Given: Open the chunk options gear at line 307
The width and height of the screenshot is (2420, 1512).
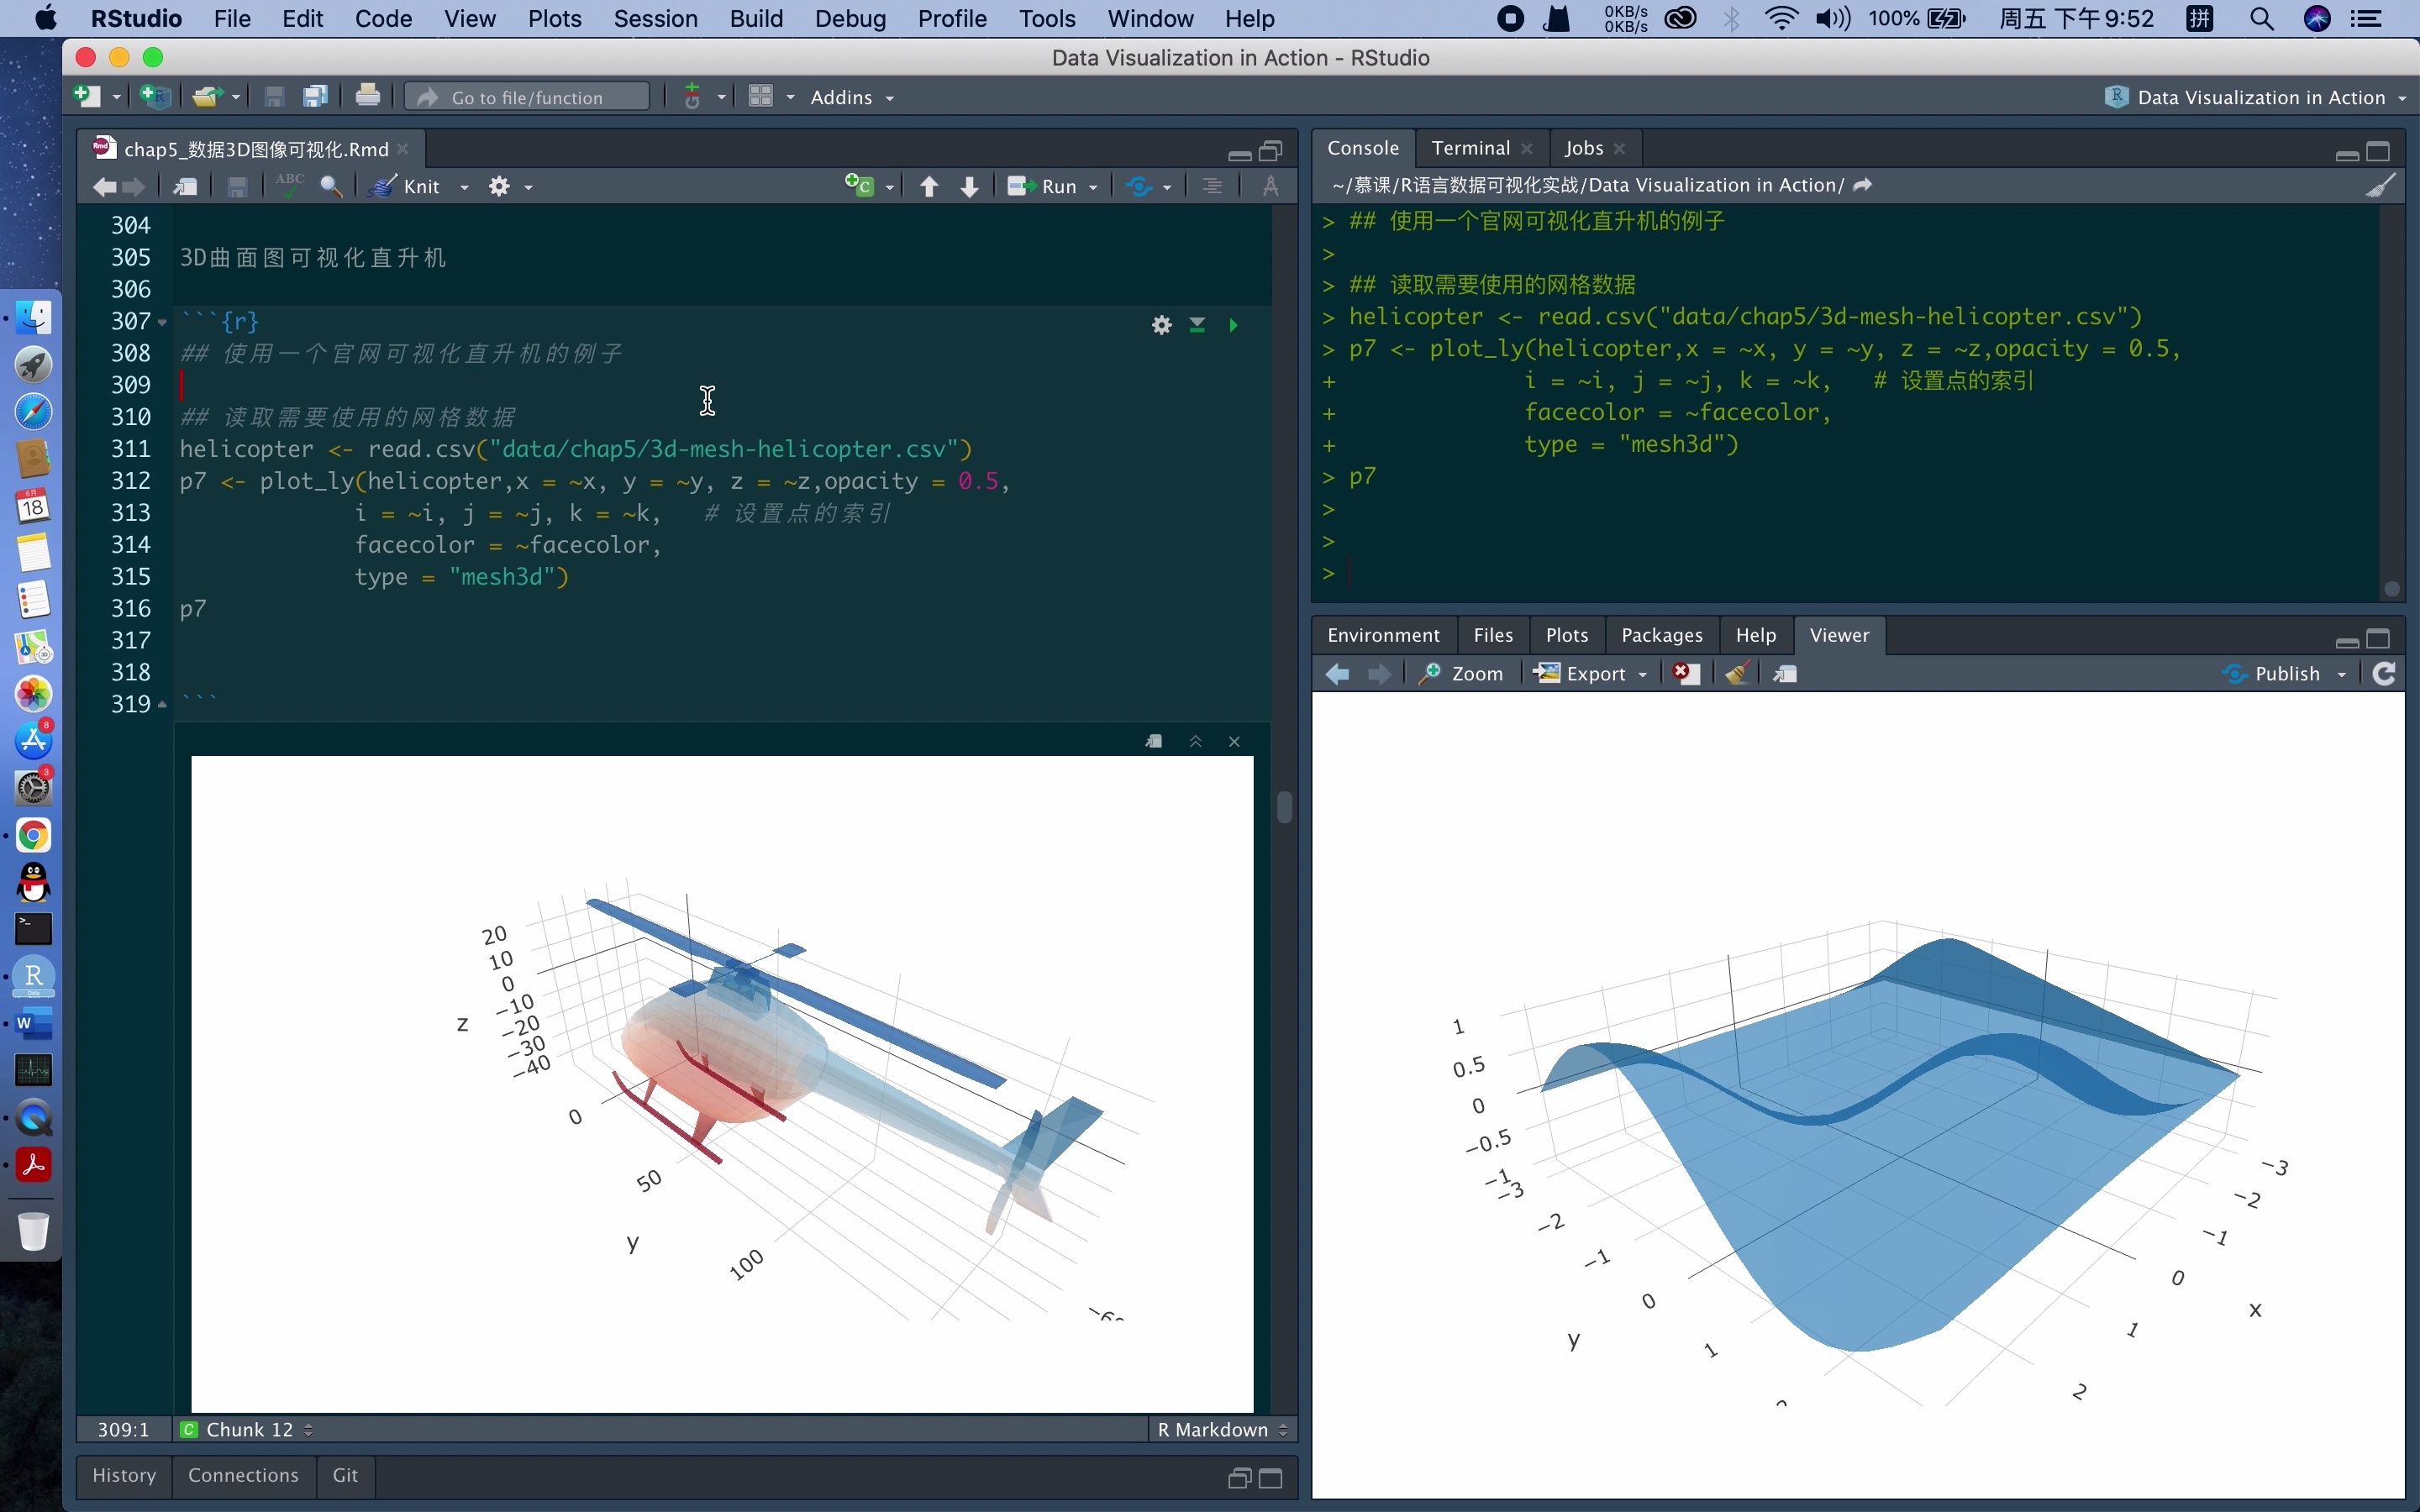Looking at the screenshot, I should coord(1161,325).
